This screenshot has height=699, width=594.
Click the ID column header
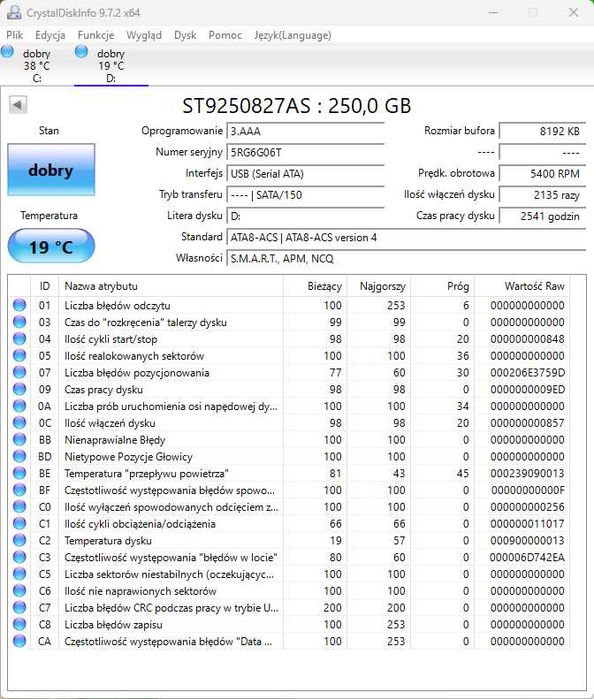point(44,286)
